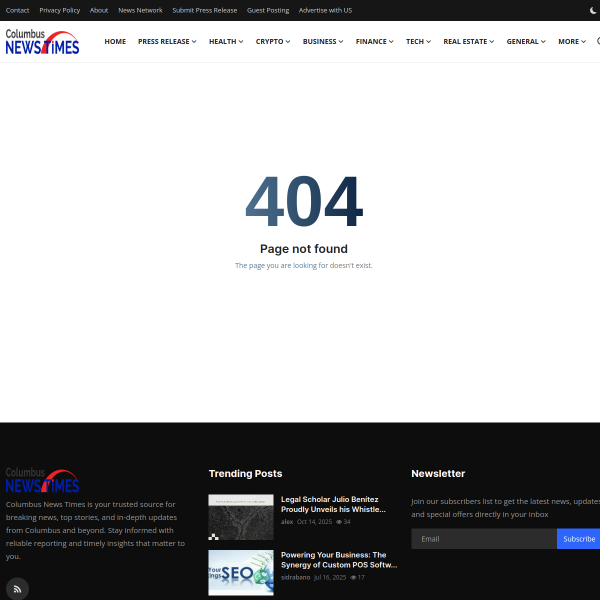
Task: Expand the Health dropdown menu
Action: tap(226, 41)
